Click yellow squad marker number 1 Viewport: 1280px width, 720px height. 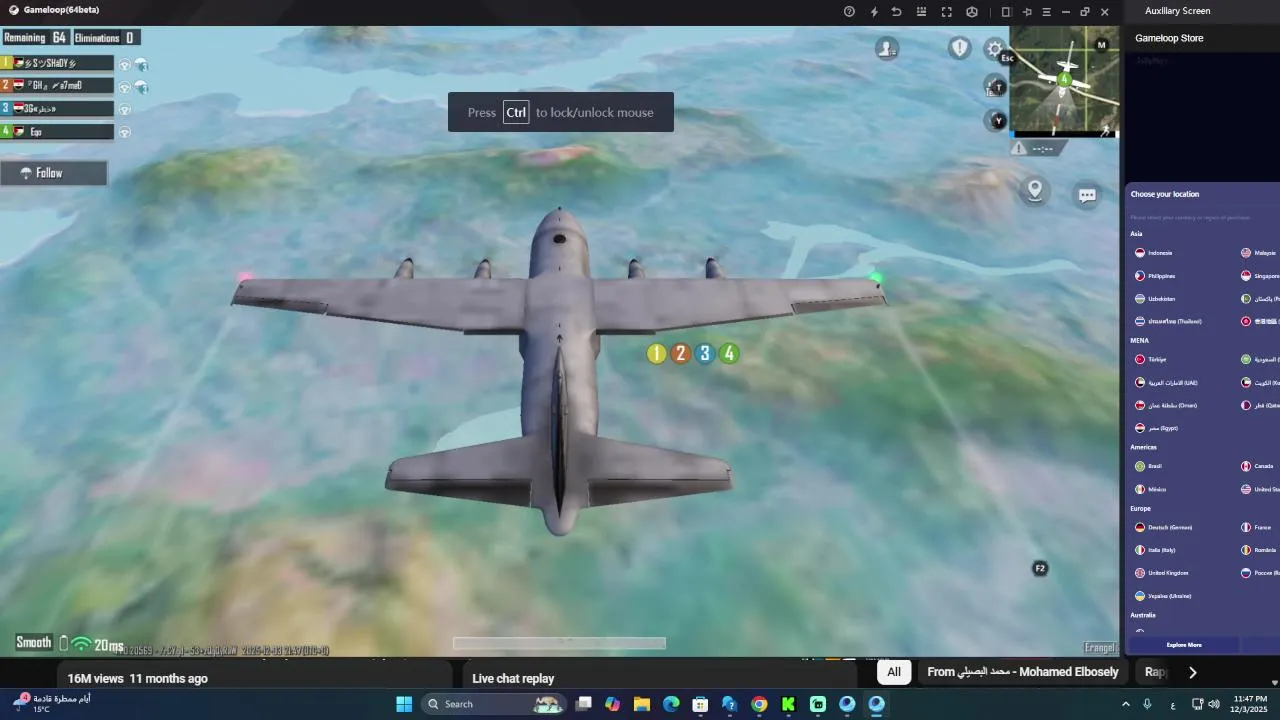656,353
